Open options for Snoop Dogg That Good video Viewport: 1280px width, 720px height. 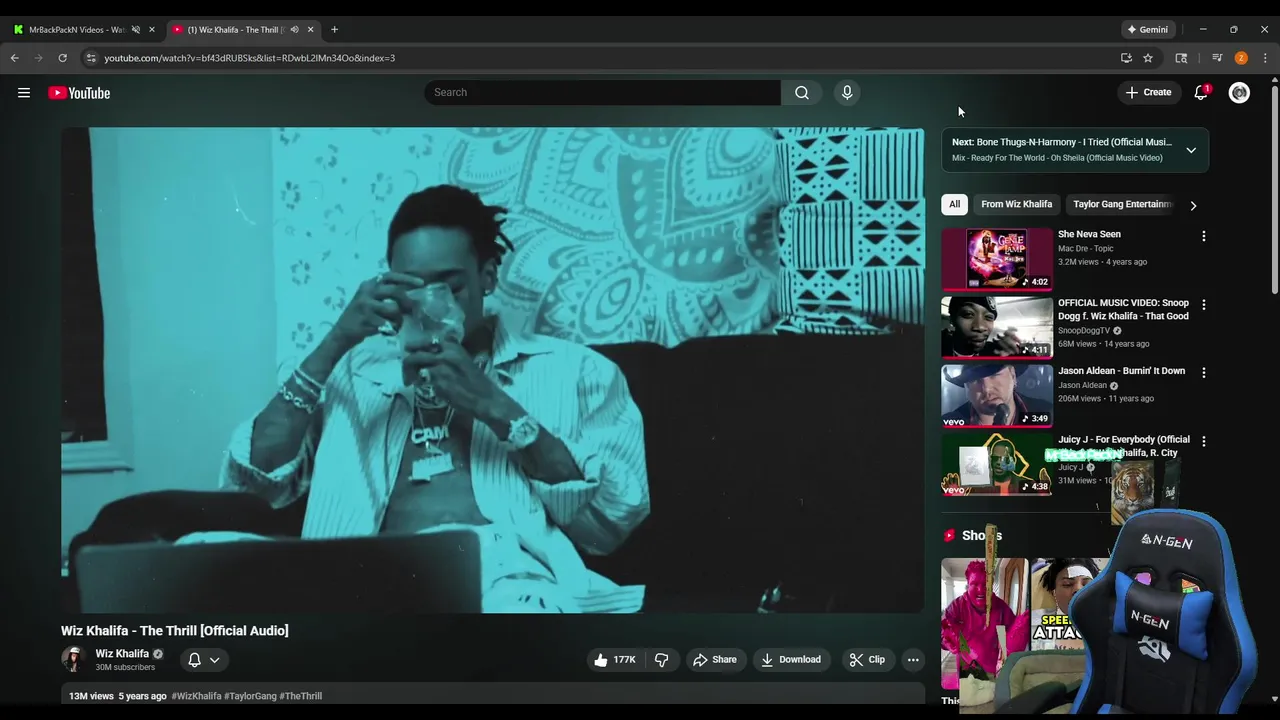pos(1203,304)
